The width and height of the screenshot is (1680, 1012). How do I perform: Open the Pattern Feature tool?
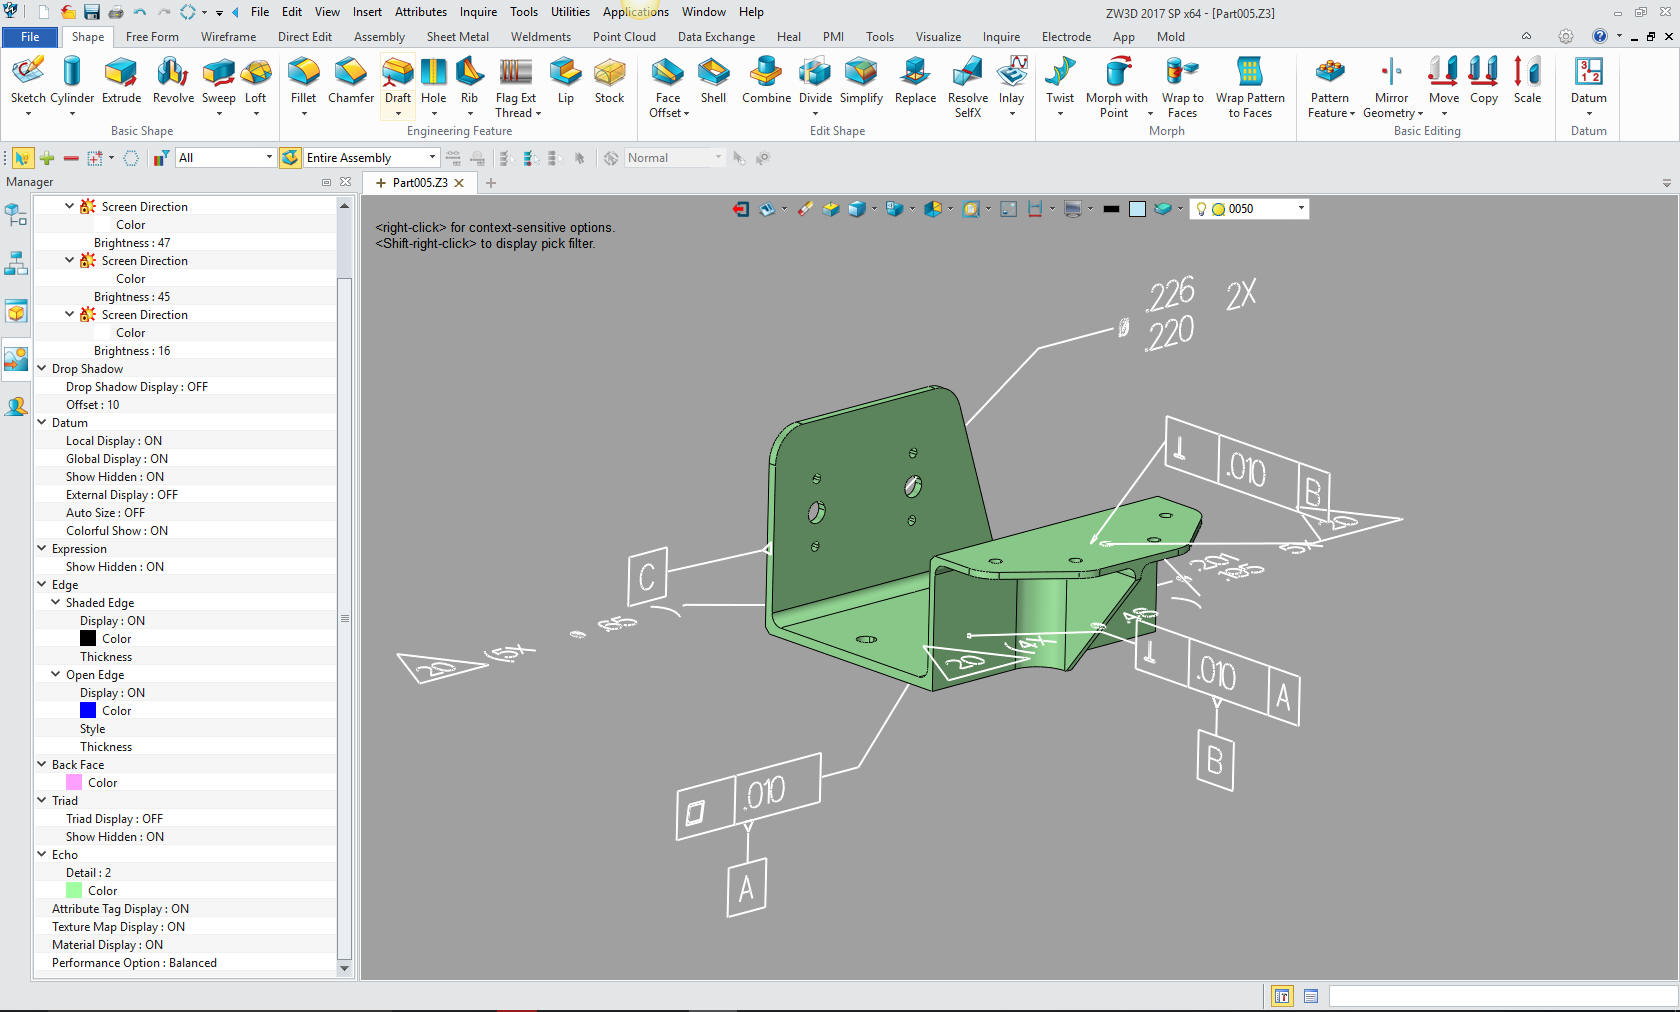1330,86
